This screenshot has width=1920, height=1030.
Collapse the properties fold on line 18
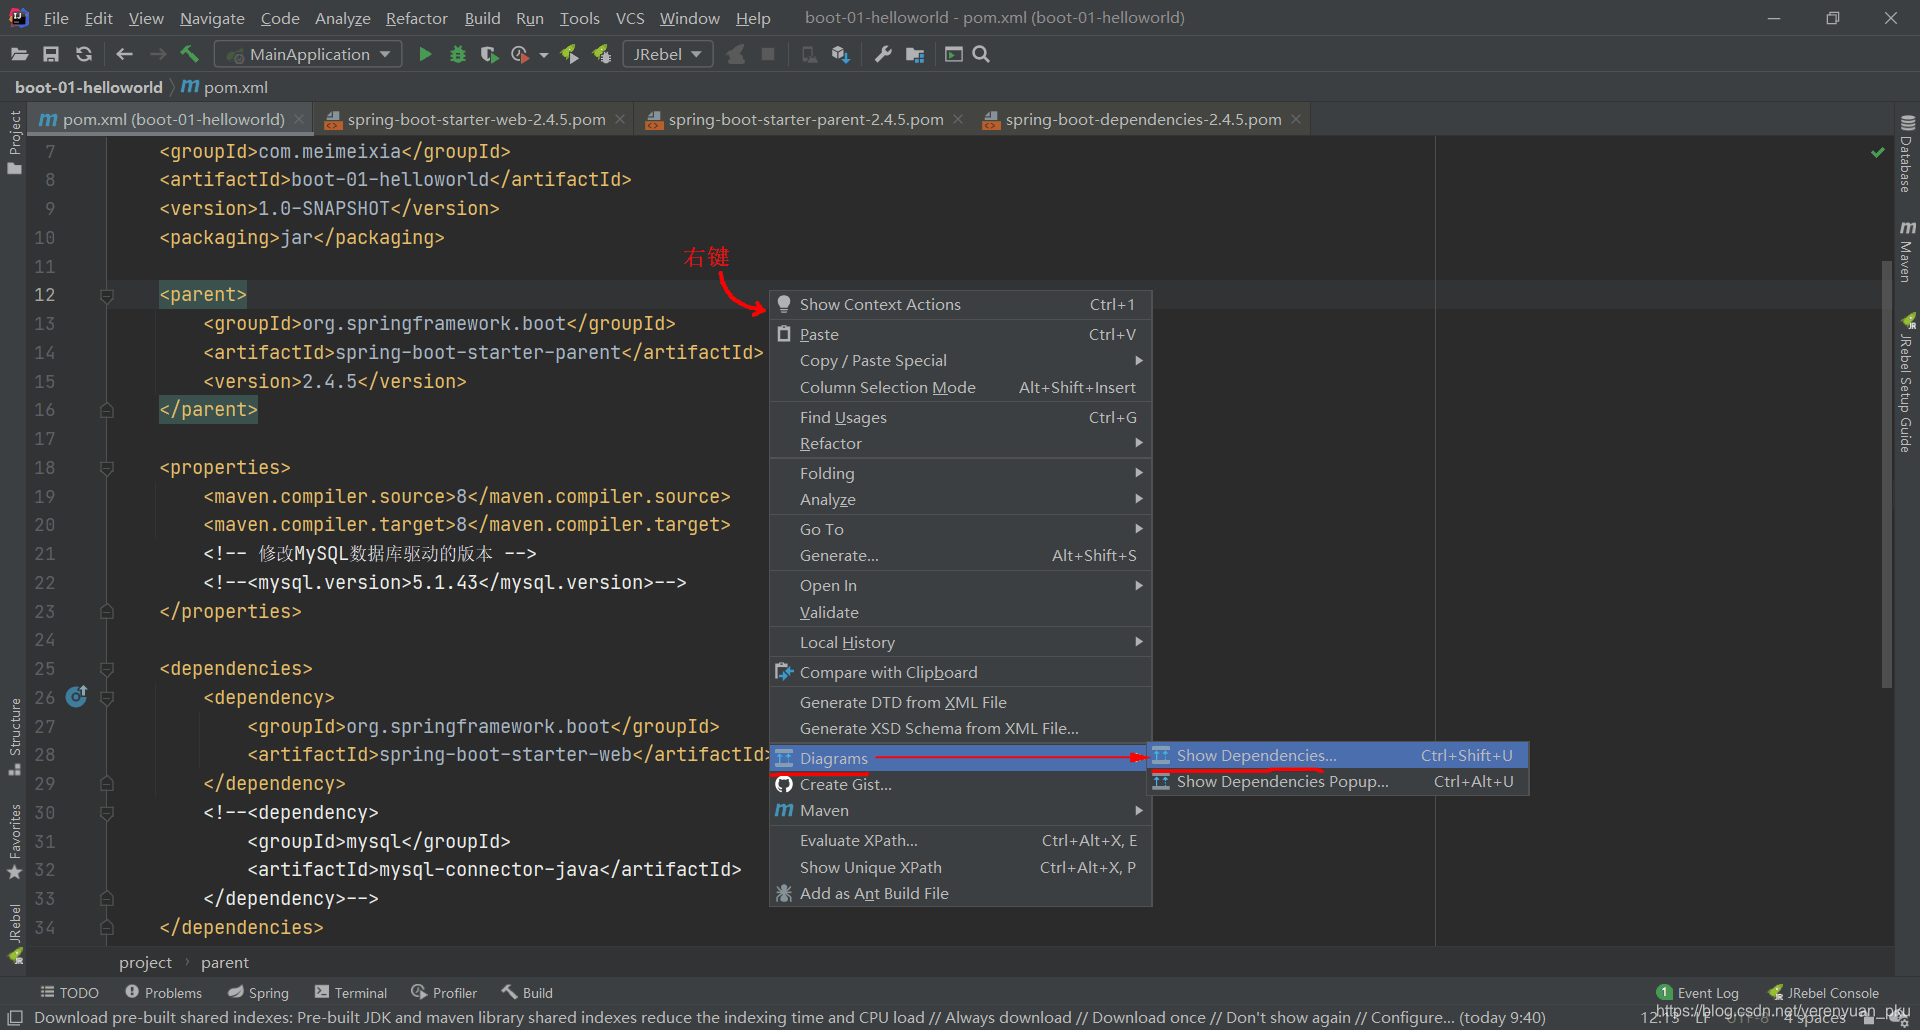click(x=107, y=468)
